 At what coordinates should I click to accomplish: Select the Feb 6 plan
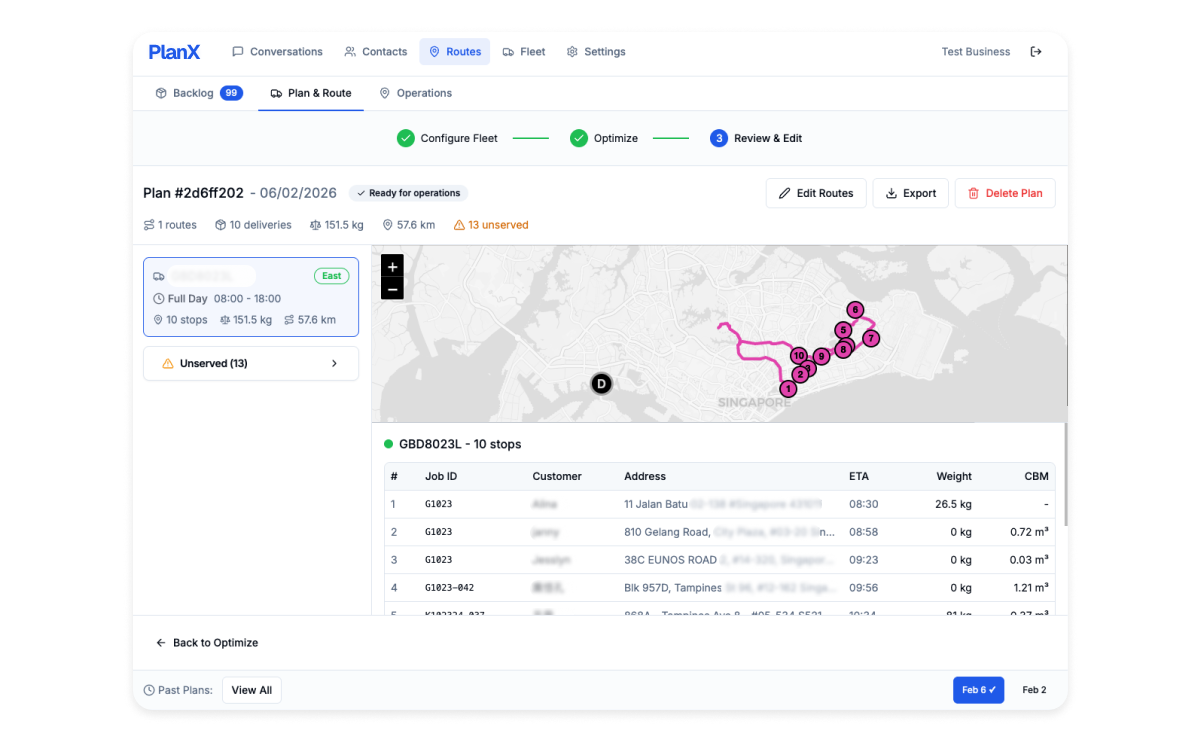978,690
